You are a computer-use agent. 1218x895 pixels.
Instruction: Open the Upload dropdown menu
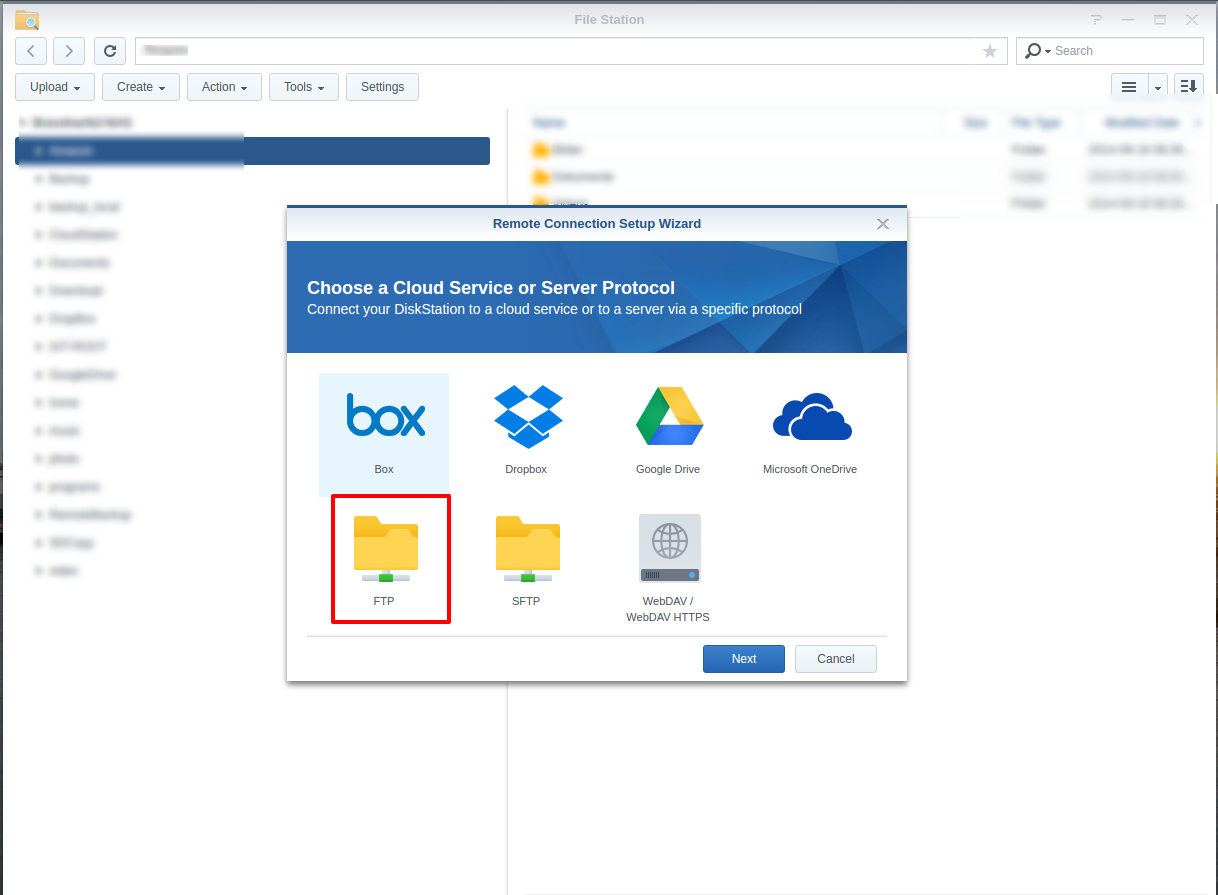tap(55, 87)
